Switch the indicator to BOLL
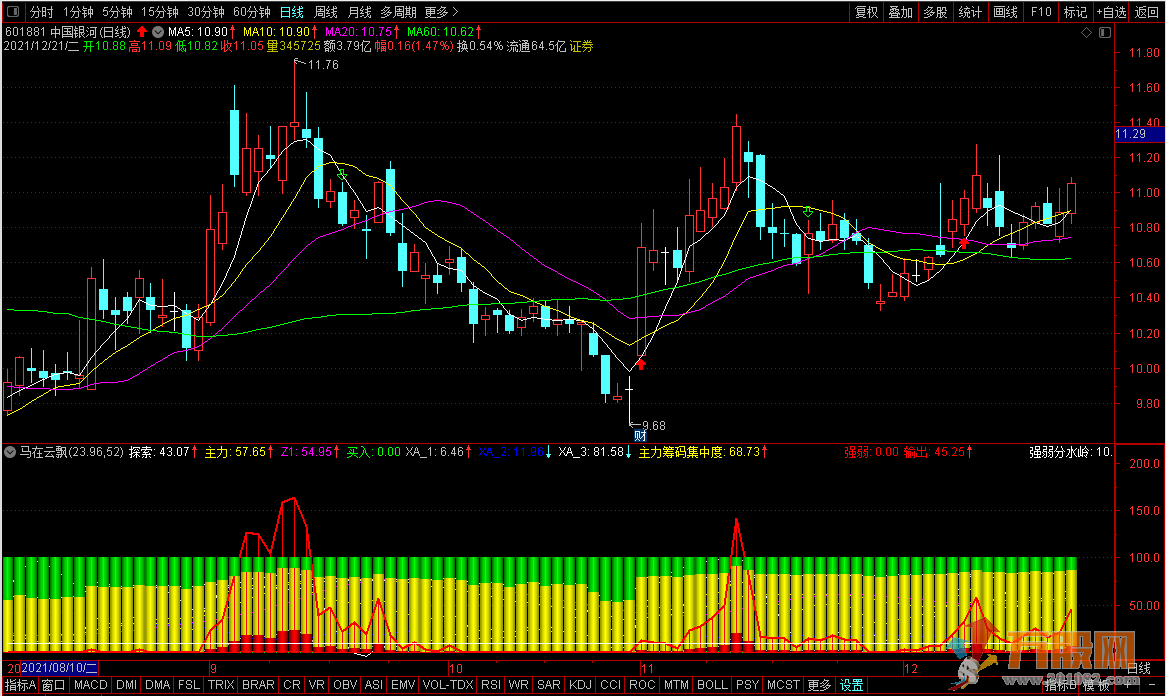The height and width of the screenshot is (696, 1166). point(712,685)
